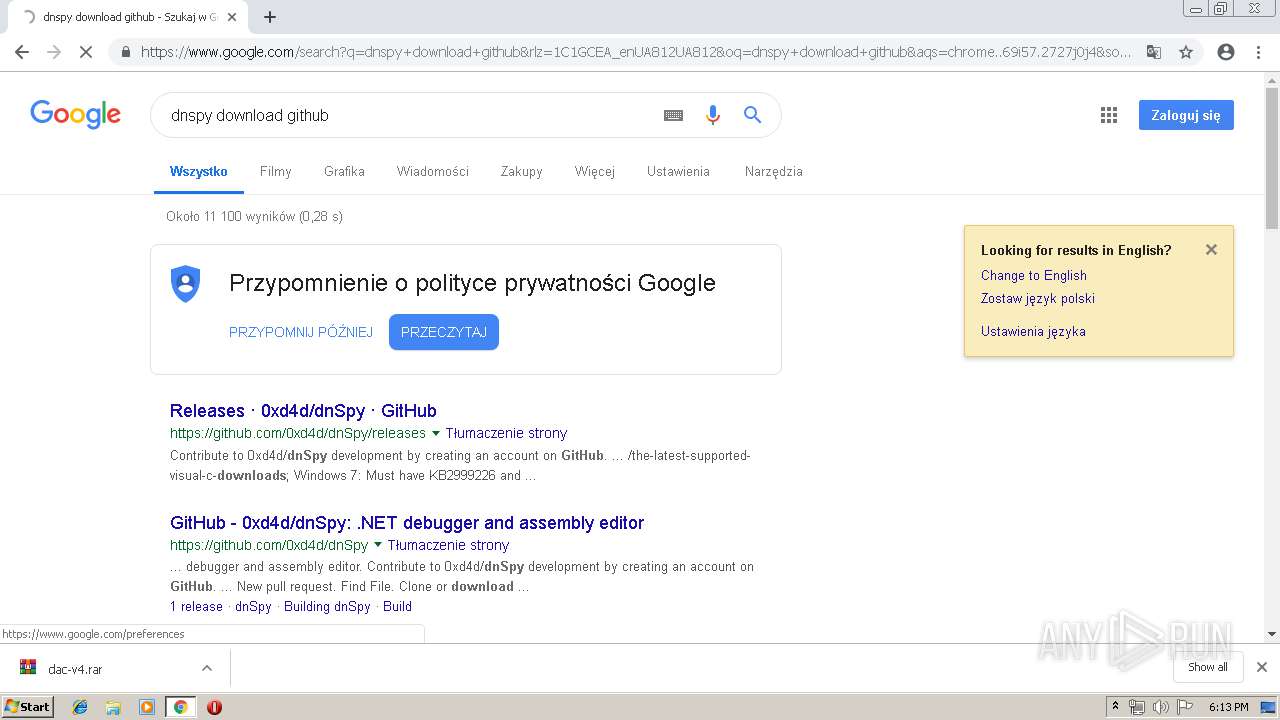Image resolution: width=1280 pixels, height=720 pixels.
Task: Click the page's vertical scrollbar thumb
Action: [x=1272, y=158]
